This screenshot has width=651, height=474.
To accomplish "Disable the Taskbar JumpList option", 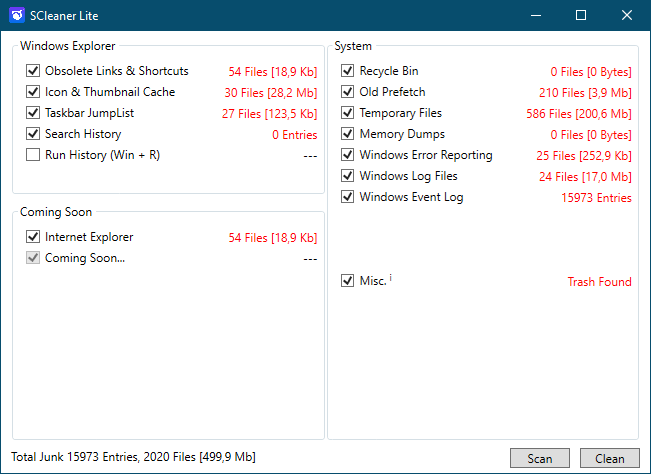I will [33, 112].
